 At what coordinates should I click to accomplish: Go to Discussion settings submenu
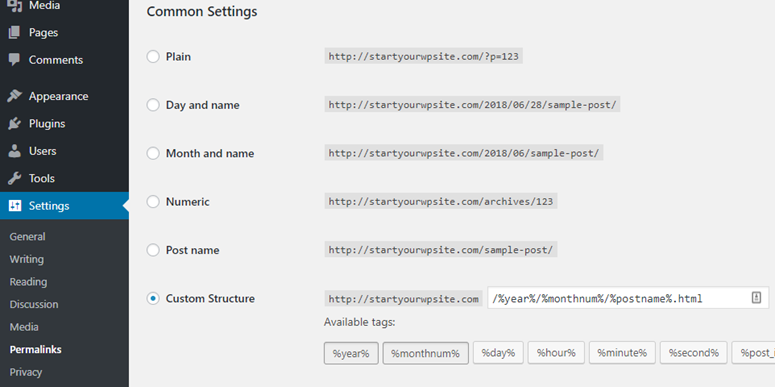pyautogui.click(x=34, y=304)
